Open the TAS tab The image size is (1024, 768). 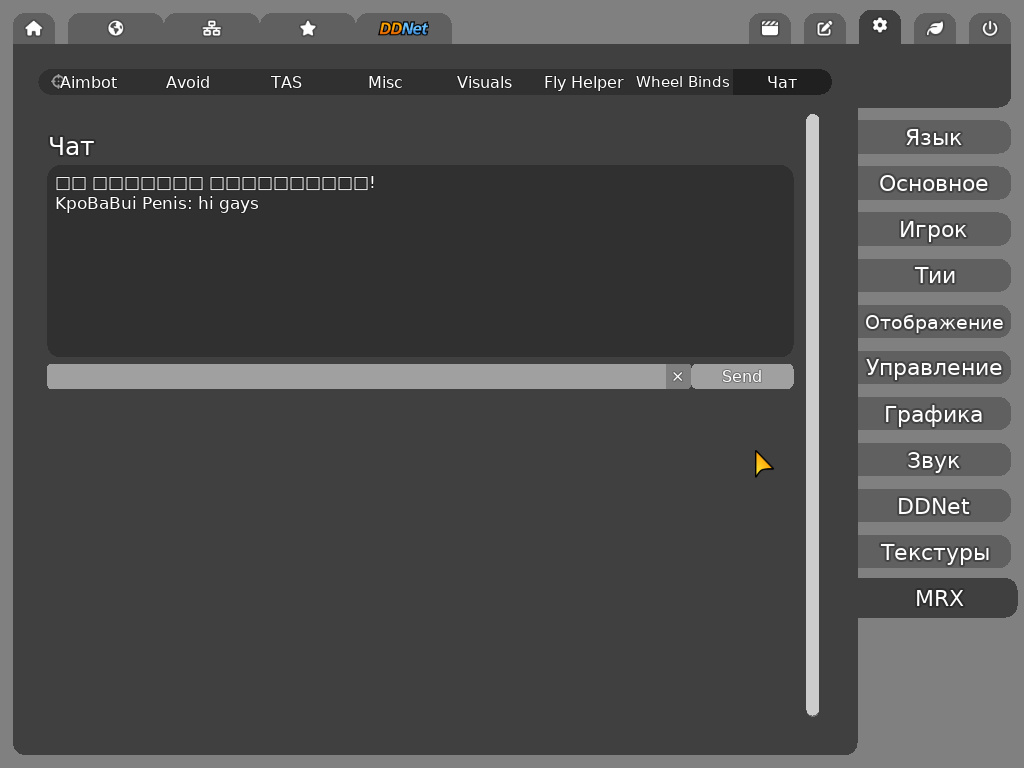[x=286, y=82]
